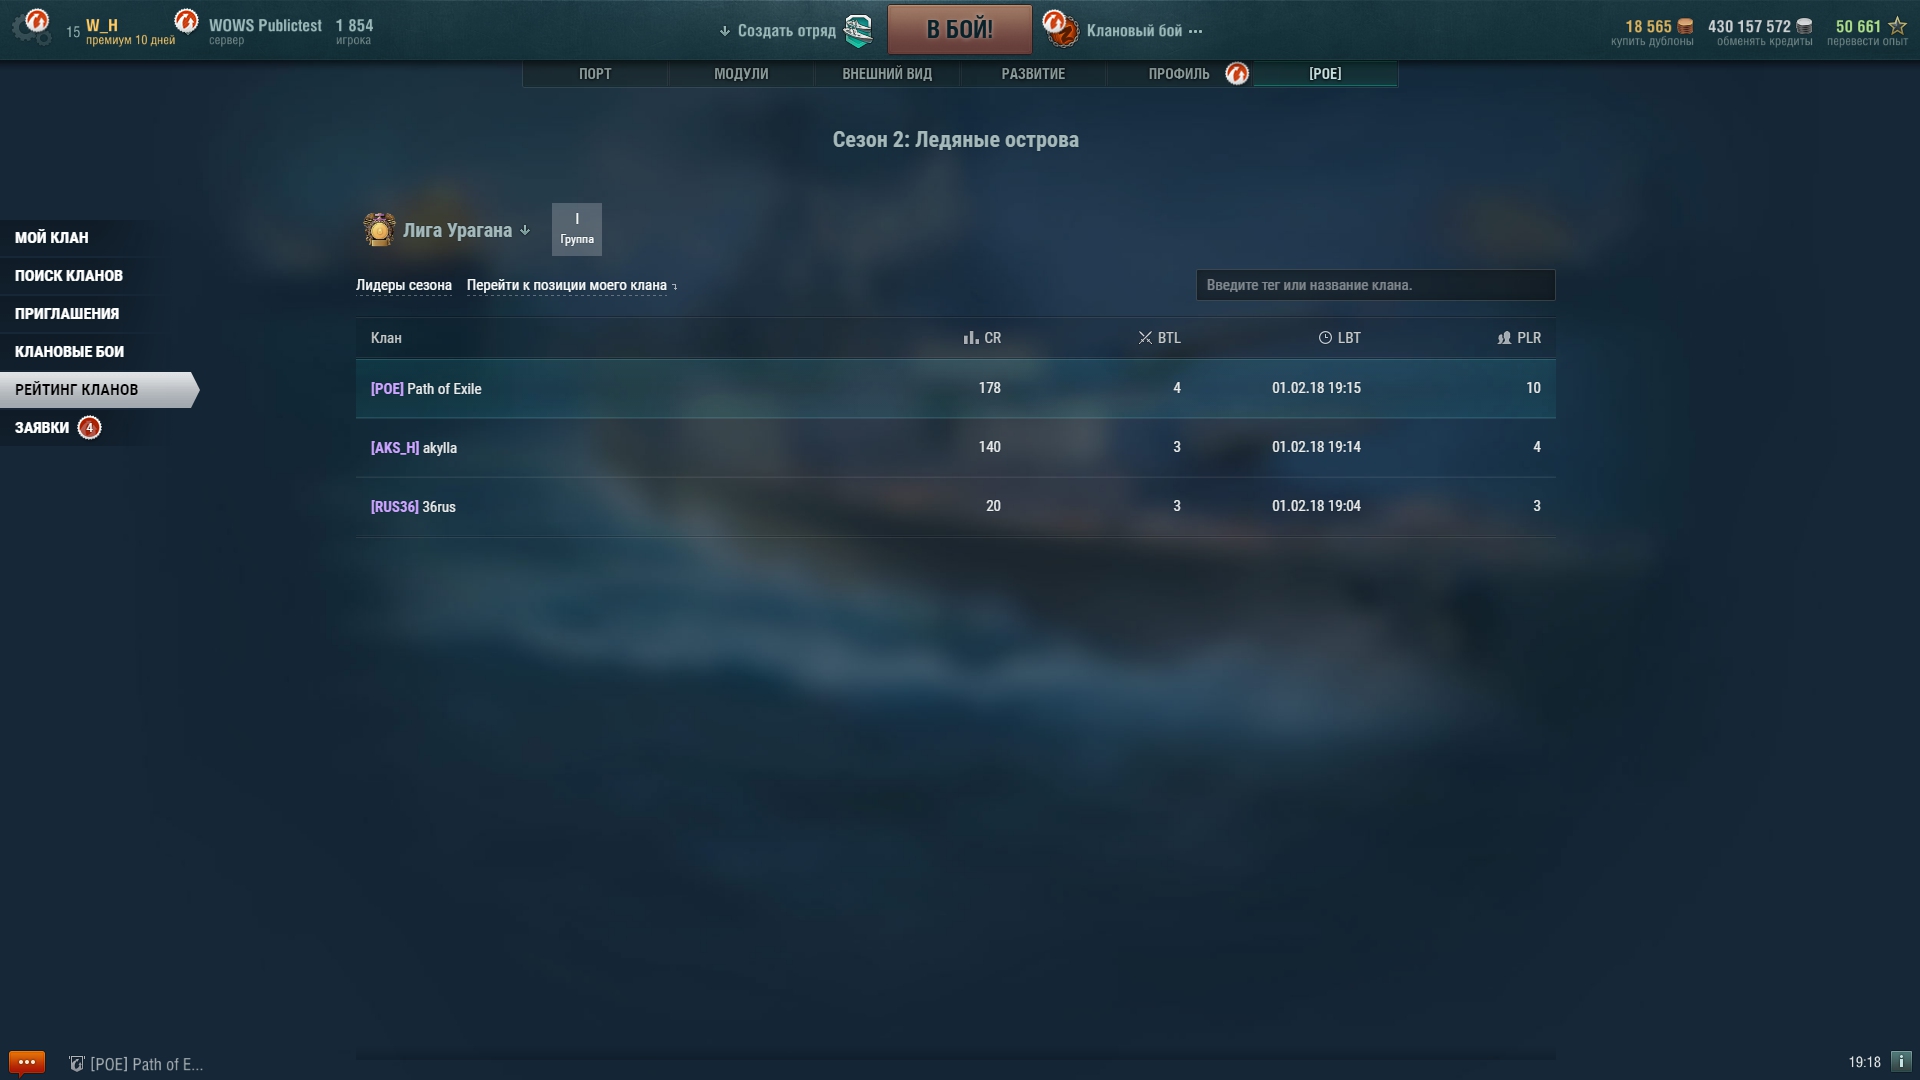Screen dimensions: 1920x1080
Task: Click the info icon in bottom corner
Action: [x=1901, y=1062]
